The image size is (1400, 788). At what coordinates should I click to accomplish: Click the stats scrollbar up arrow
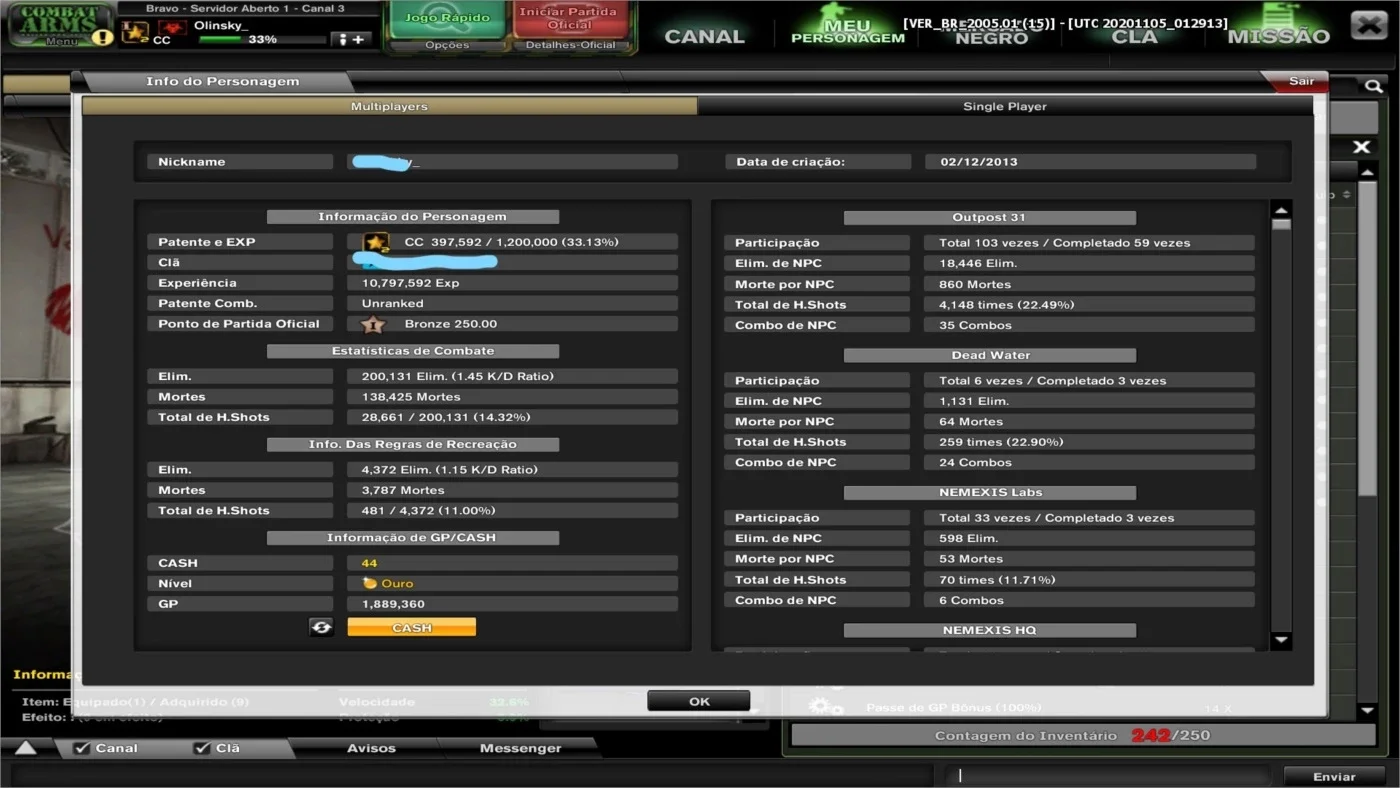(x=1281, y=210)
